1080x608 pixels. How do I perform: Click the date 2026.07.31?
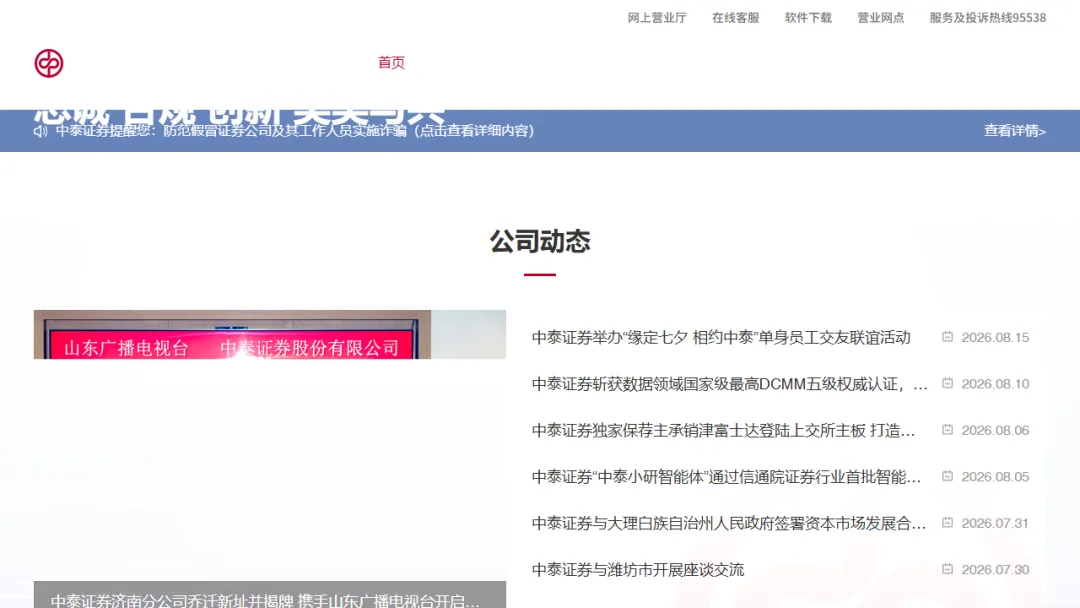click(x=995, y=523)
